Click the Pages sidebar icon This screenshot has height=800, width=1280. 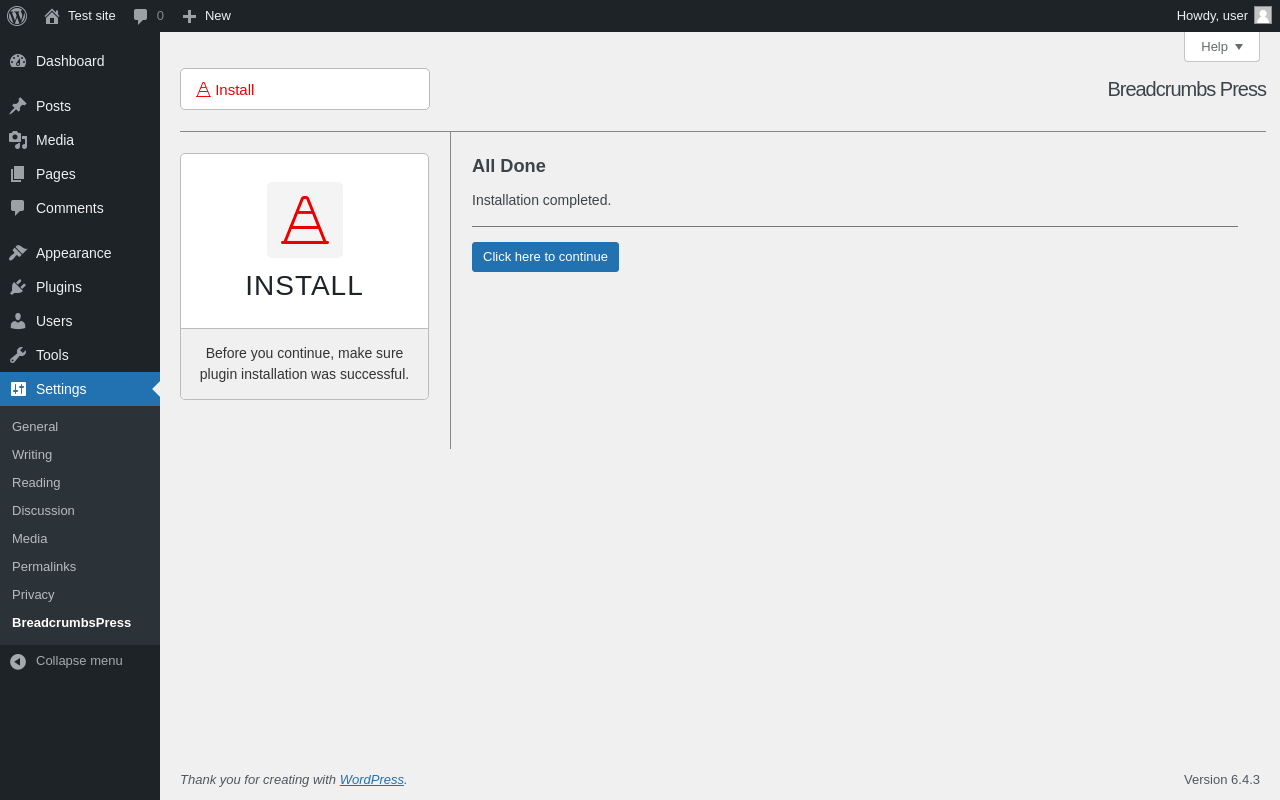(18, 174)
